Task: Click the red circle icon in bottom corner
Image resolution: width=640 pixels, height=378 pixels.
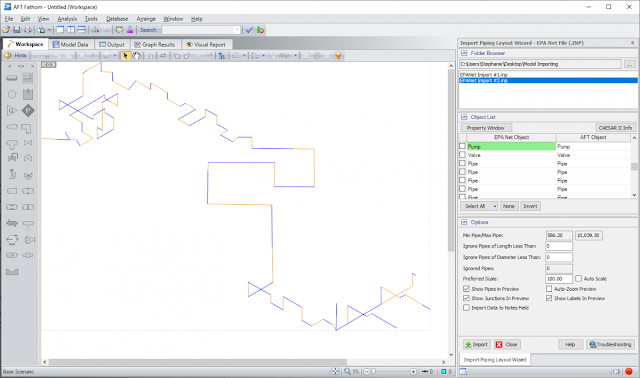Action: (x=629, y=371)
